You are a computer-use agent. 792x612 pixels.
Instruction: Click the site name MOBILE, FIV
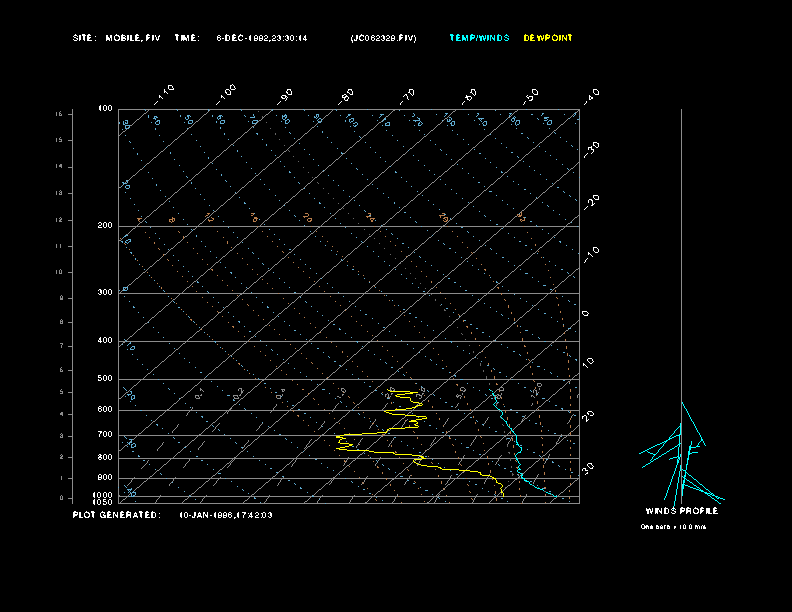pos(133,38)
